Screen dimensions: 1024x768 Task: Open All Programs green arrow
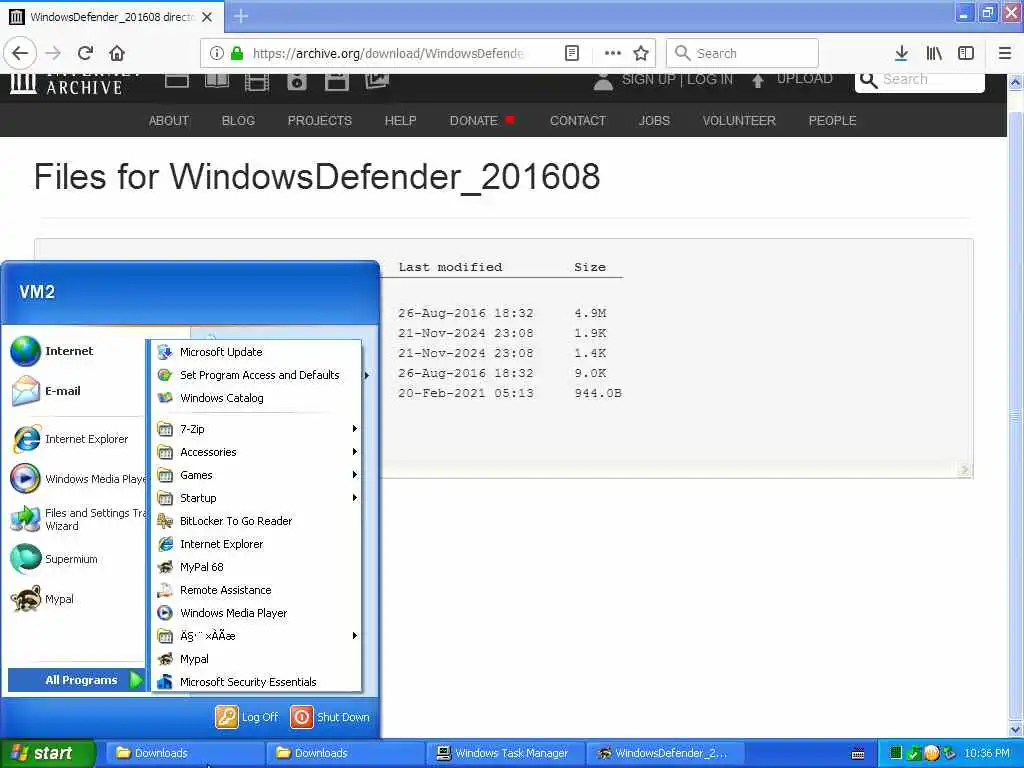135,680
